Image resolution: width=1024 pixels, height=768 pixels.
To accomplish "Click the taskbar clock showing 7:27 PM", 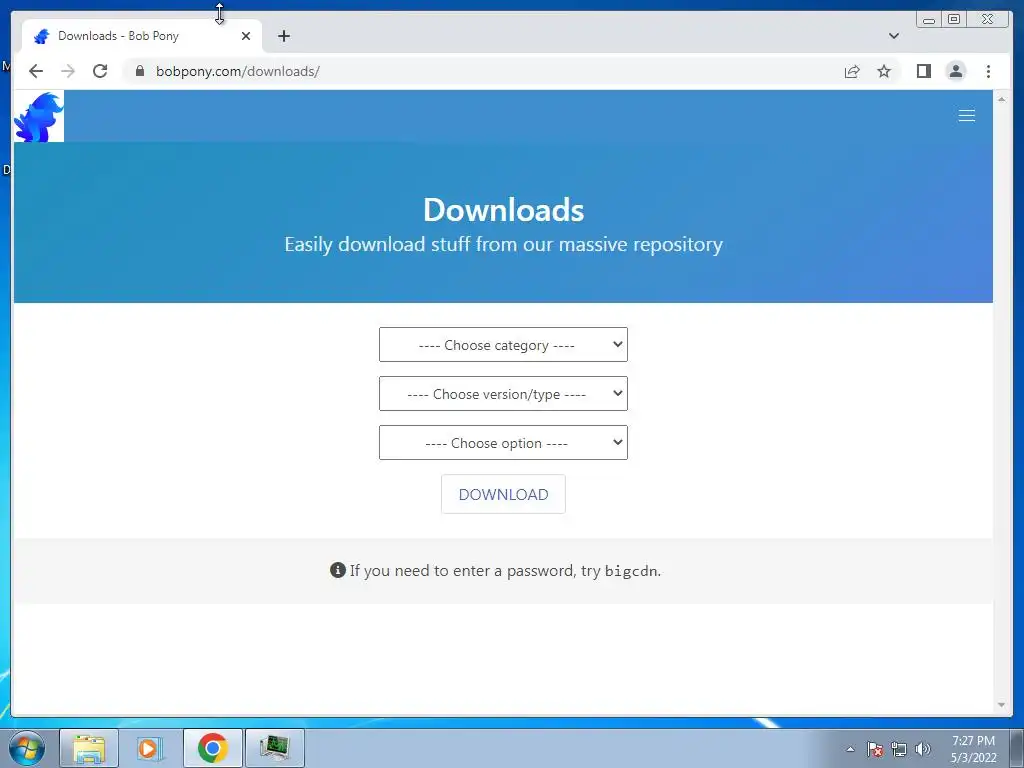I will pos(973,749).
